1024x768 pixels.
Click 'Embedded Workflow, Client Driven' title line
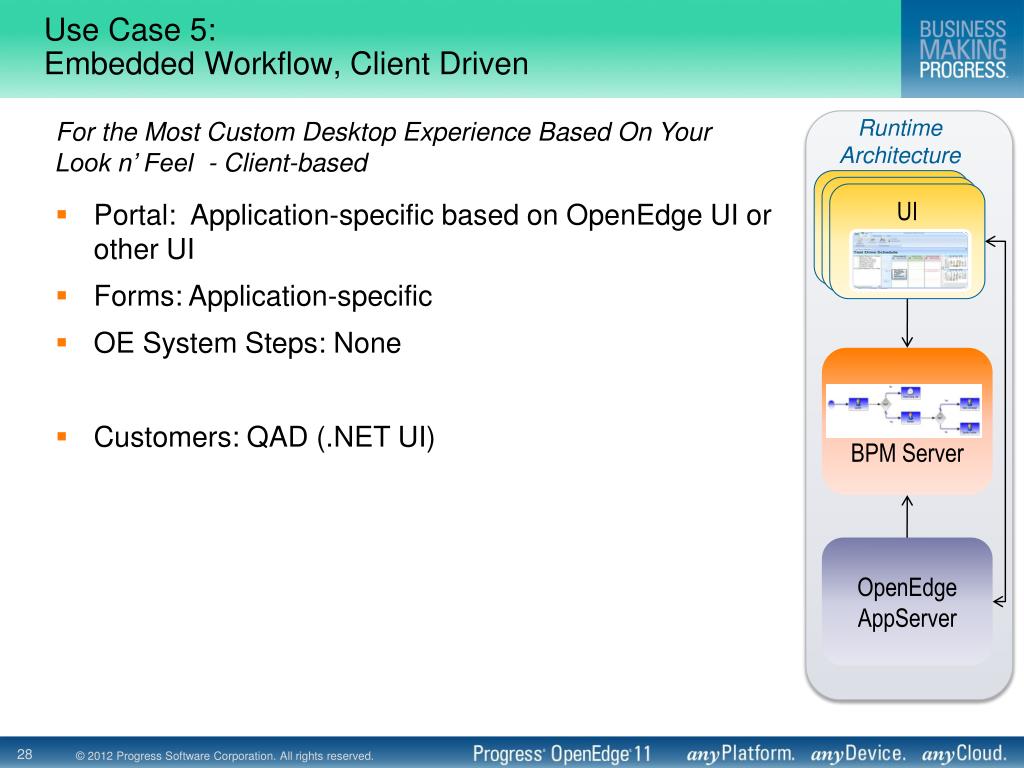point(286,64)
